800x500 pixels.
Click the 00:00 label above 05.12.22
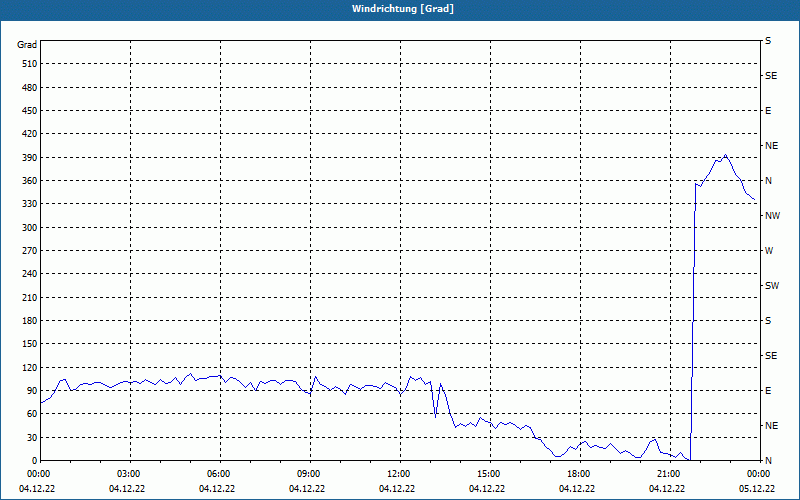pyautogui.click(x=760, y=474)
